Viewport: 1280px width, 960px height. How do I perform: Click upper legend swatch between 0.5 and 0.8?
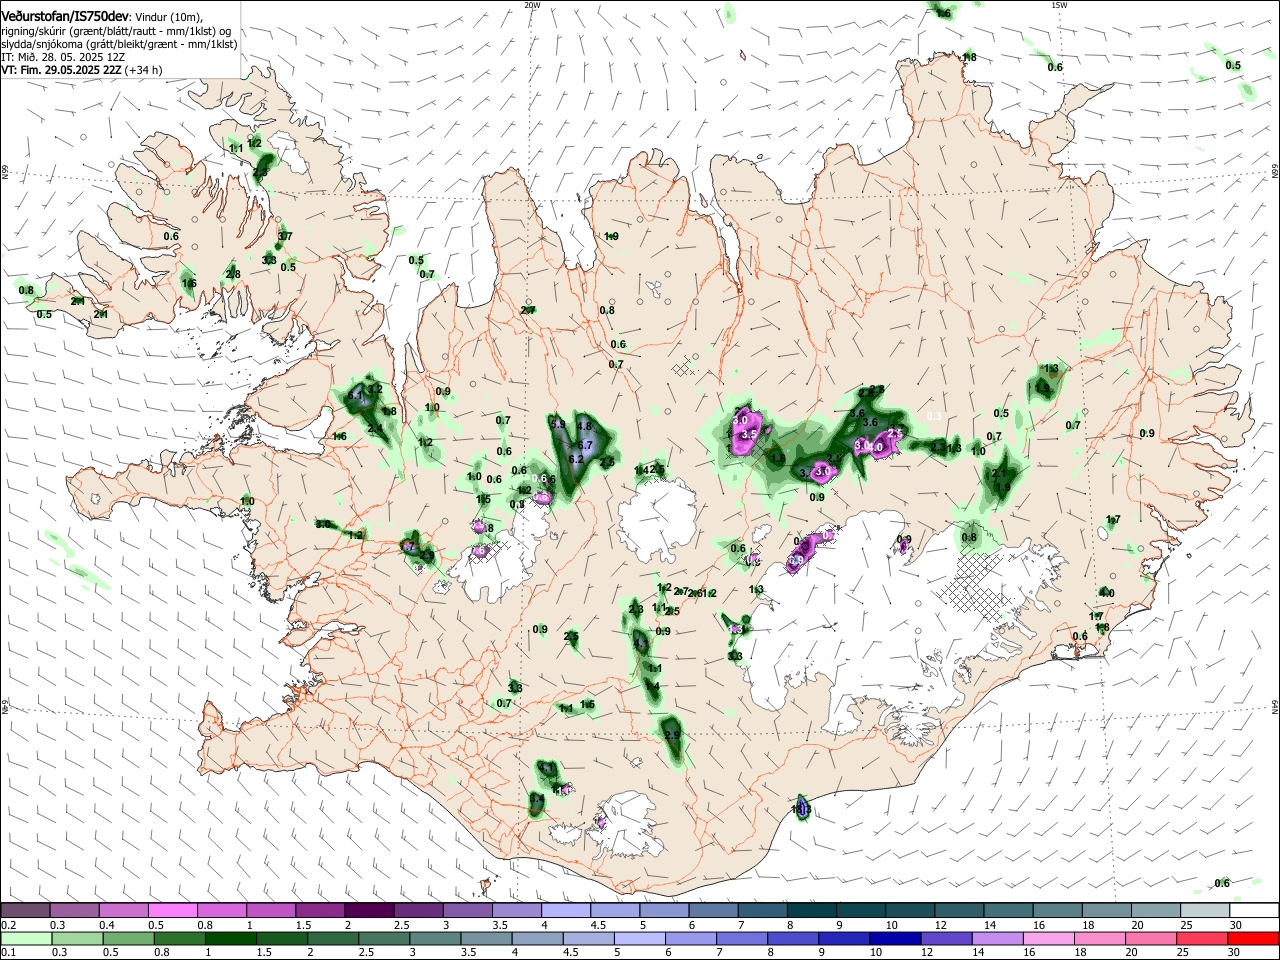(x=172, y=911)
